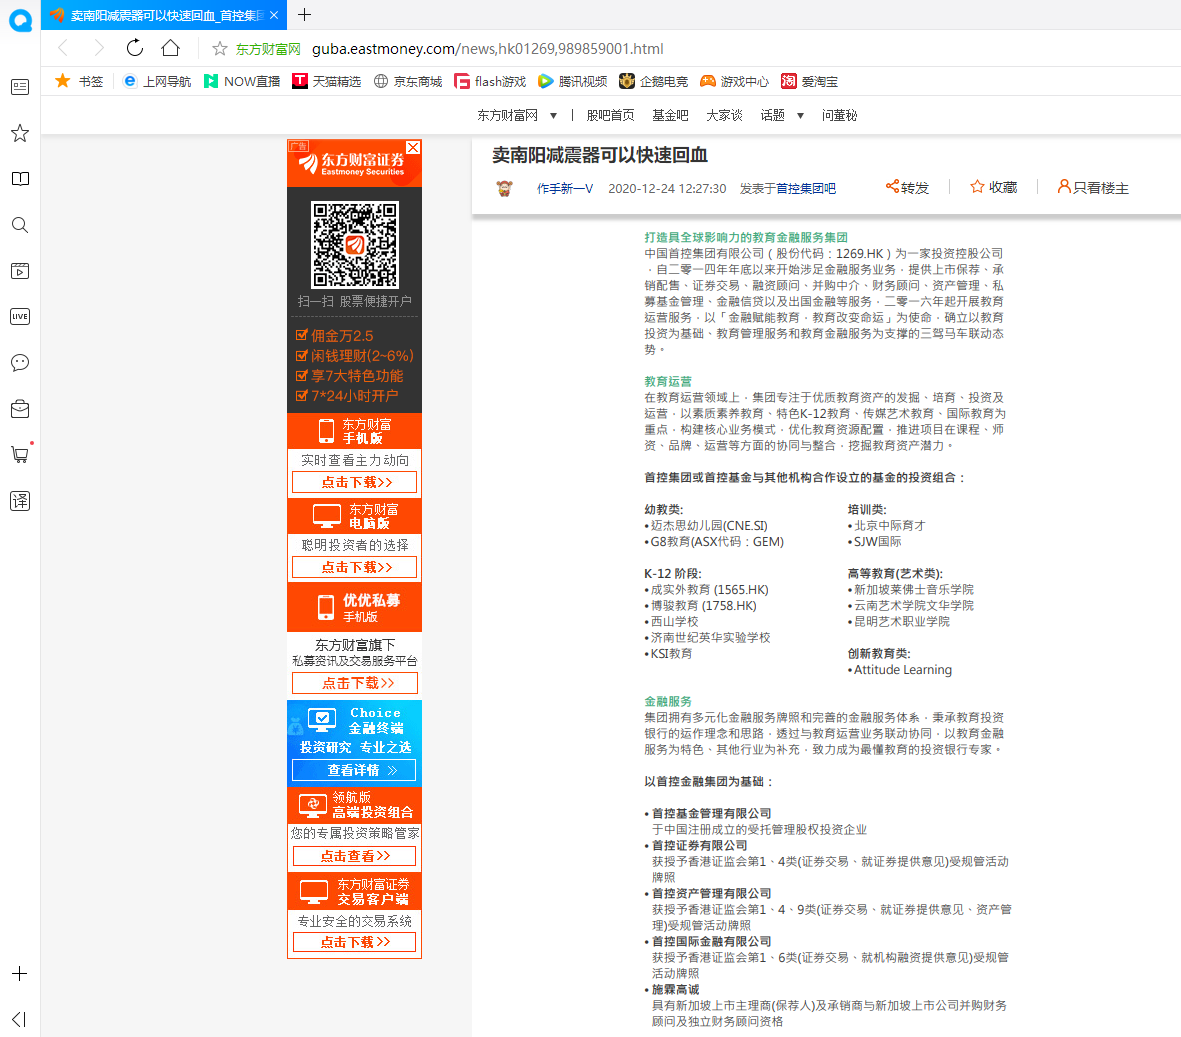The image size is (1181, 1037).
Task: Click the author's avatar image
Action: 505,188
